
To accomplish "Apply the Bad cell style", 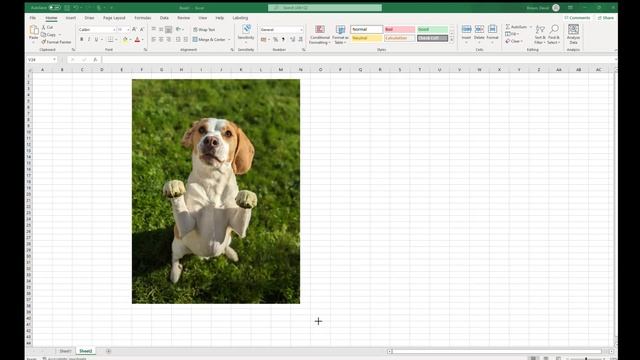I will click(400, 29).
